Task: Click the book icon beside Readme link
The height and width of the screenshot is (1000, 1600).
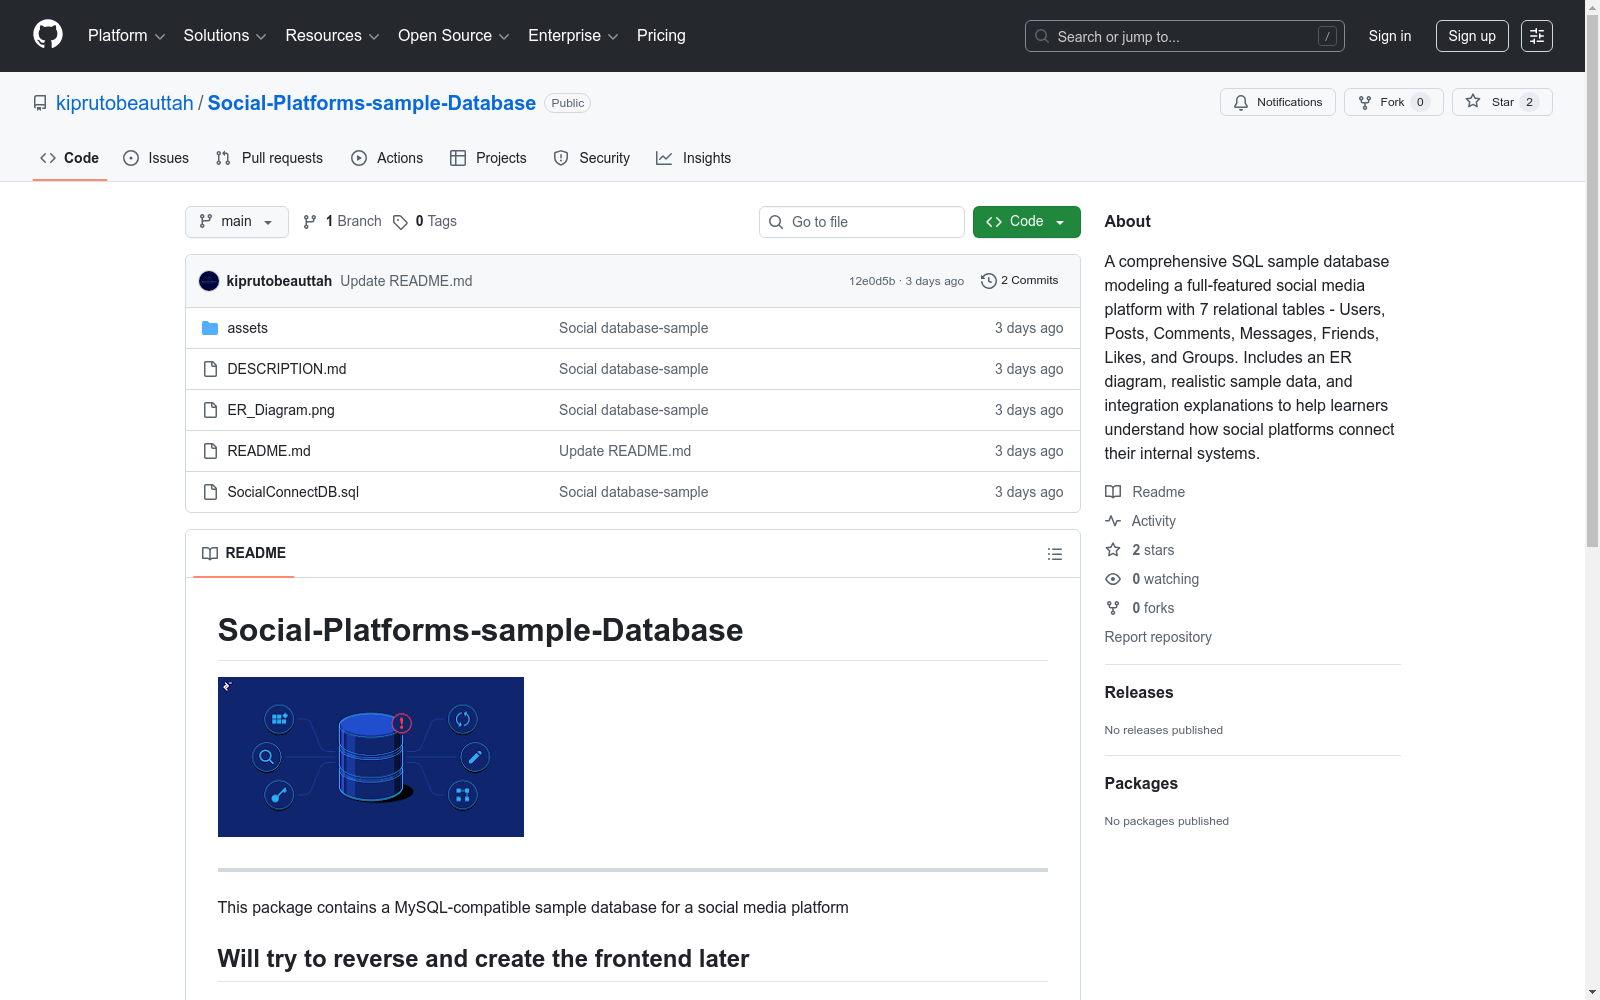Action: click(x=1113, y=492)
